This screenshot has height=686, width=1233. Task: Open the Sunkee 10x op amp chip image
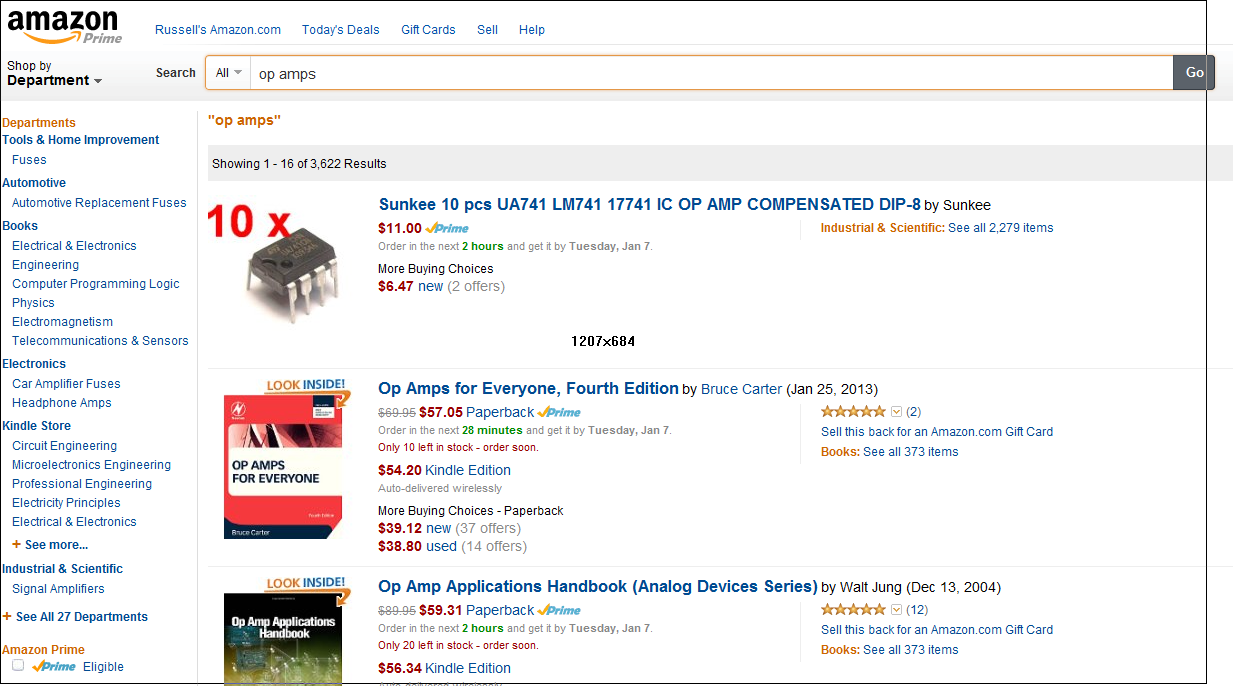pos(269,262)
